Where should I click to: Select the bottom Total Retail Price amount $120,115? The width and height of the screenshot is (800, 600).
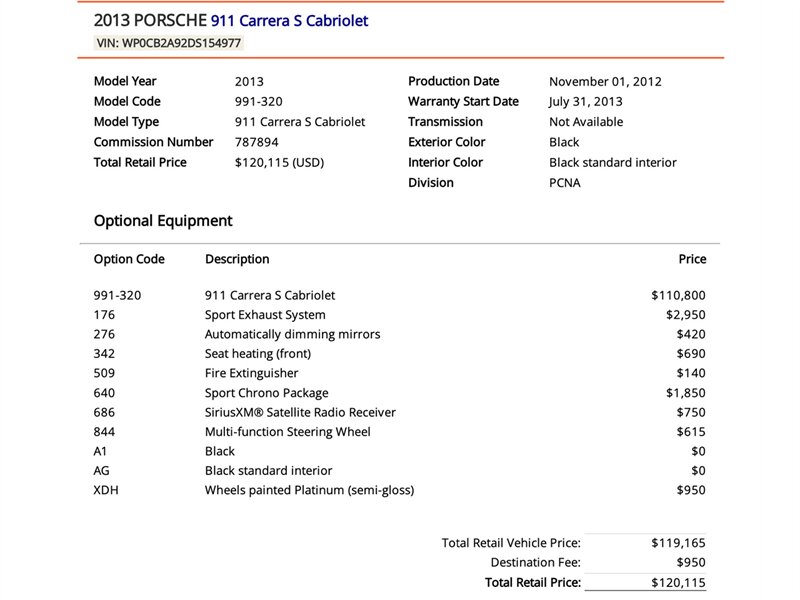[678, 582]
